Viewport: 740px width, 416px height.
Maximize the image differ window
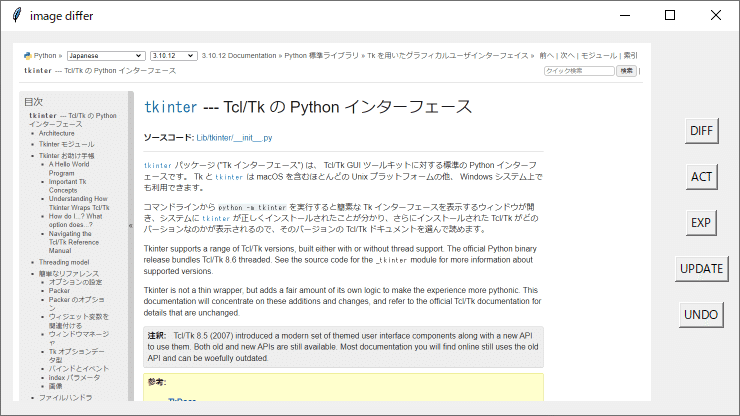[x=670, y=15]
